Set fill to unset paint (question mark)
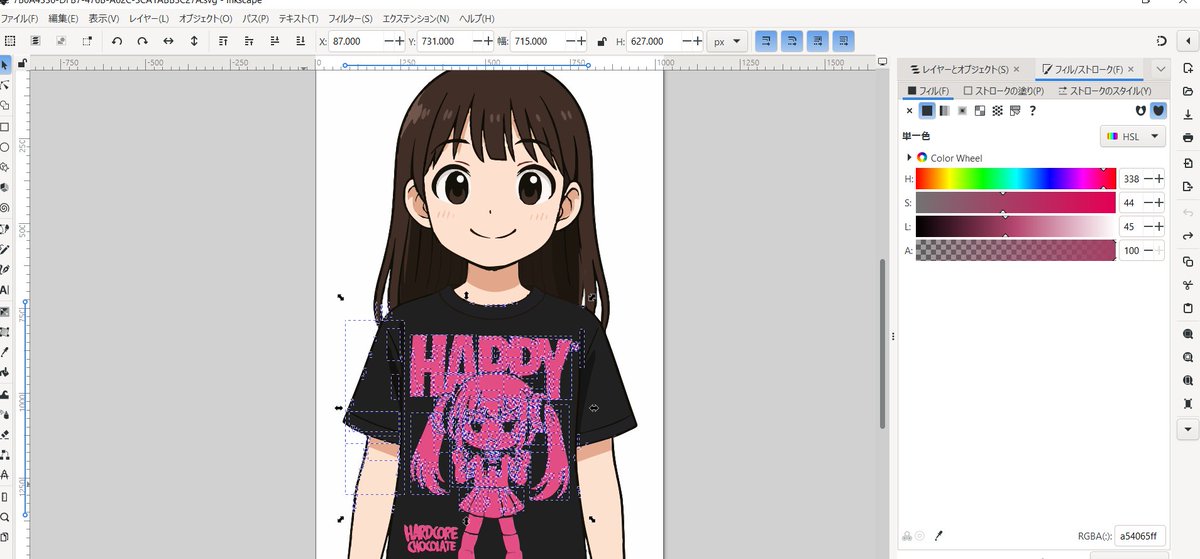 click(1032, 111)
